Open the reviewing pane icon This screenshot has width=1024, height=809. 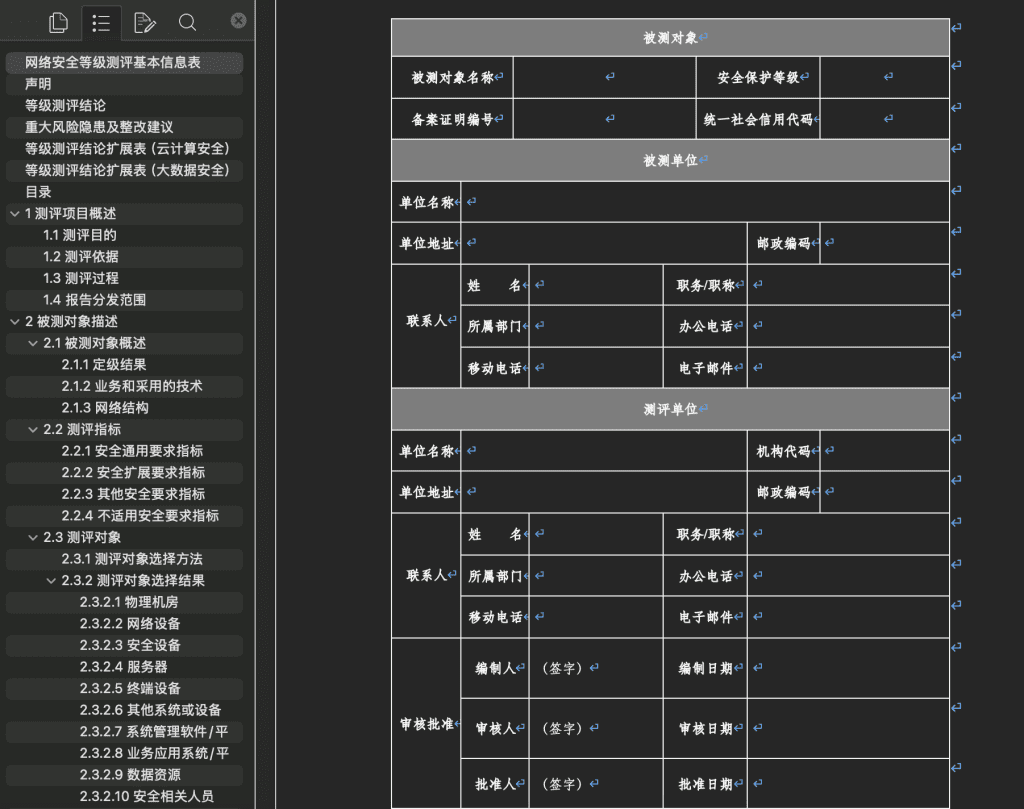[144, 22]
